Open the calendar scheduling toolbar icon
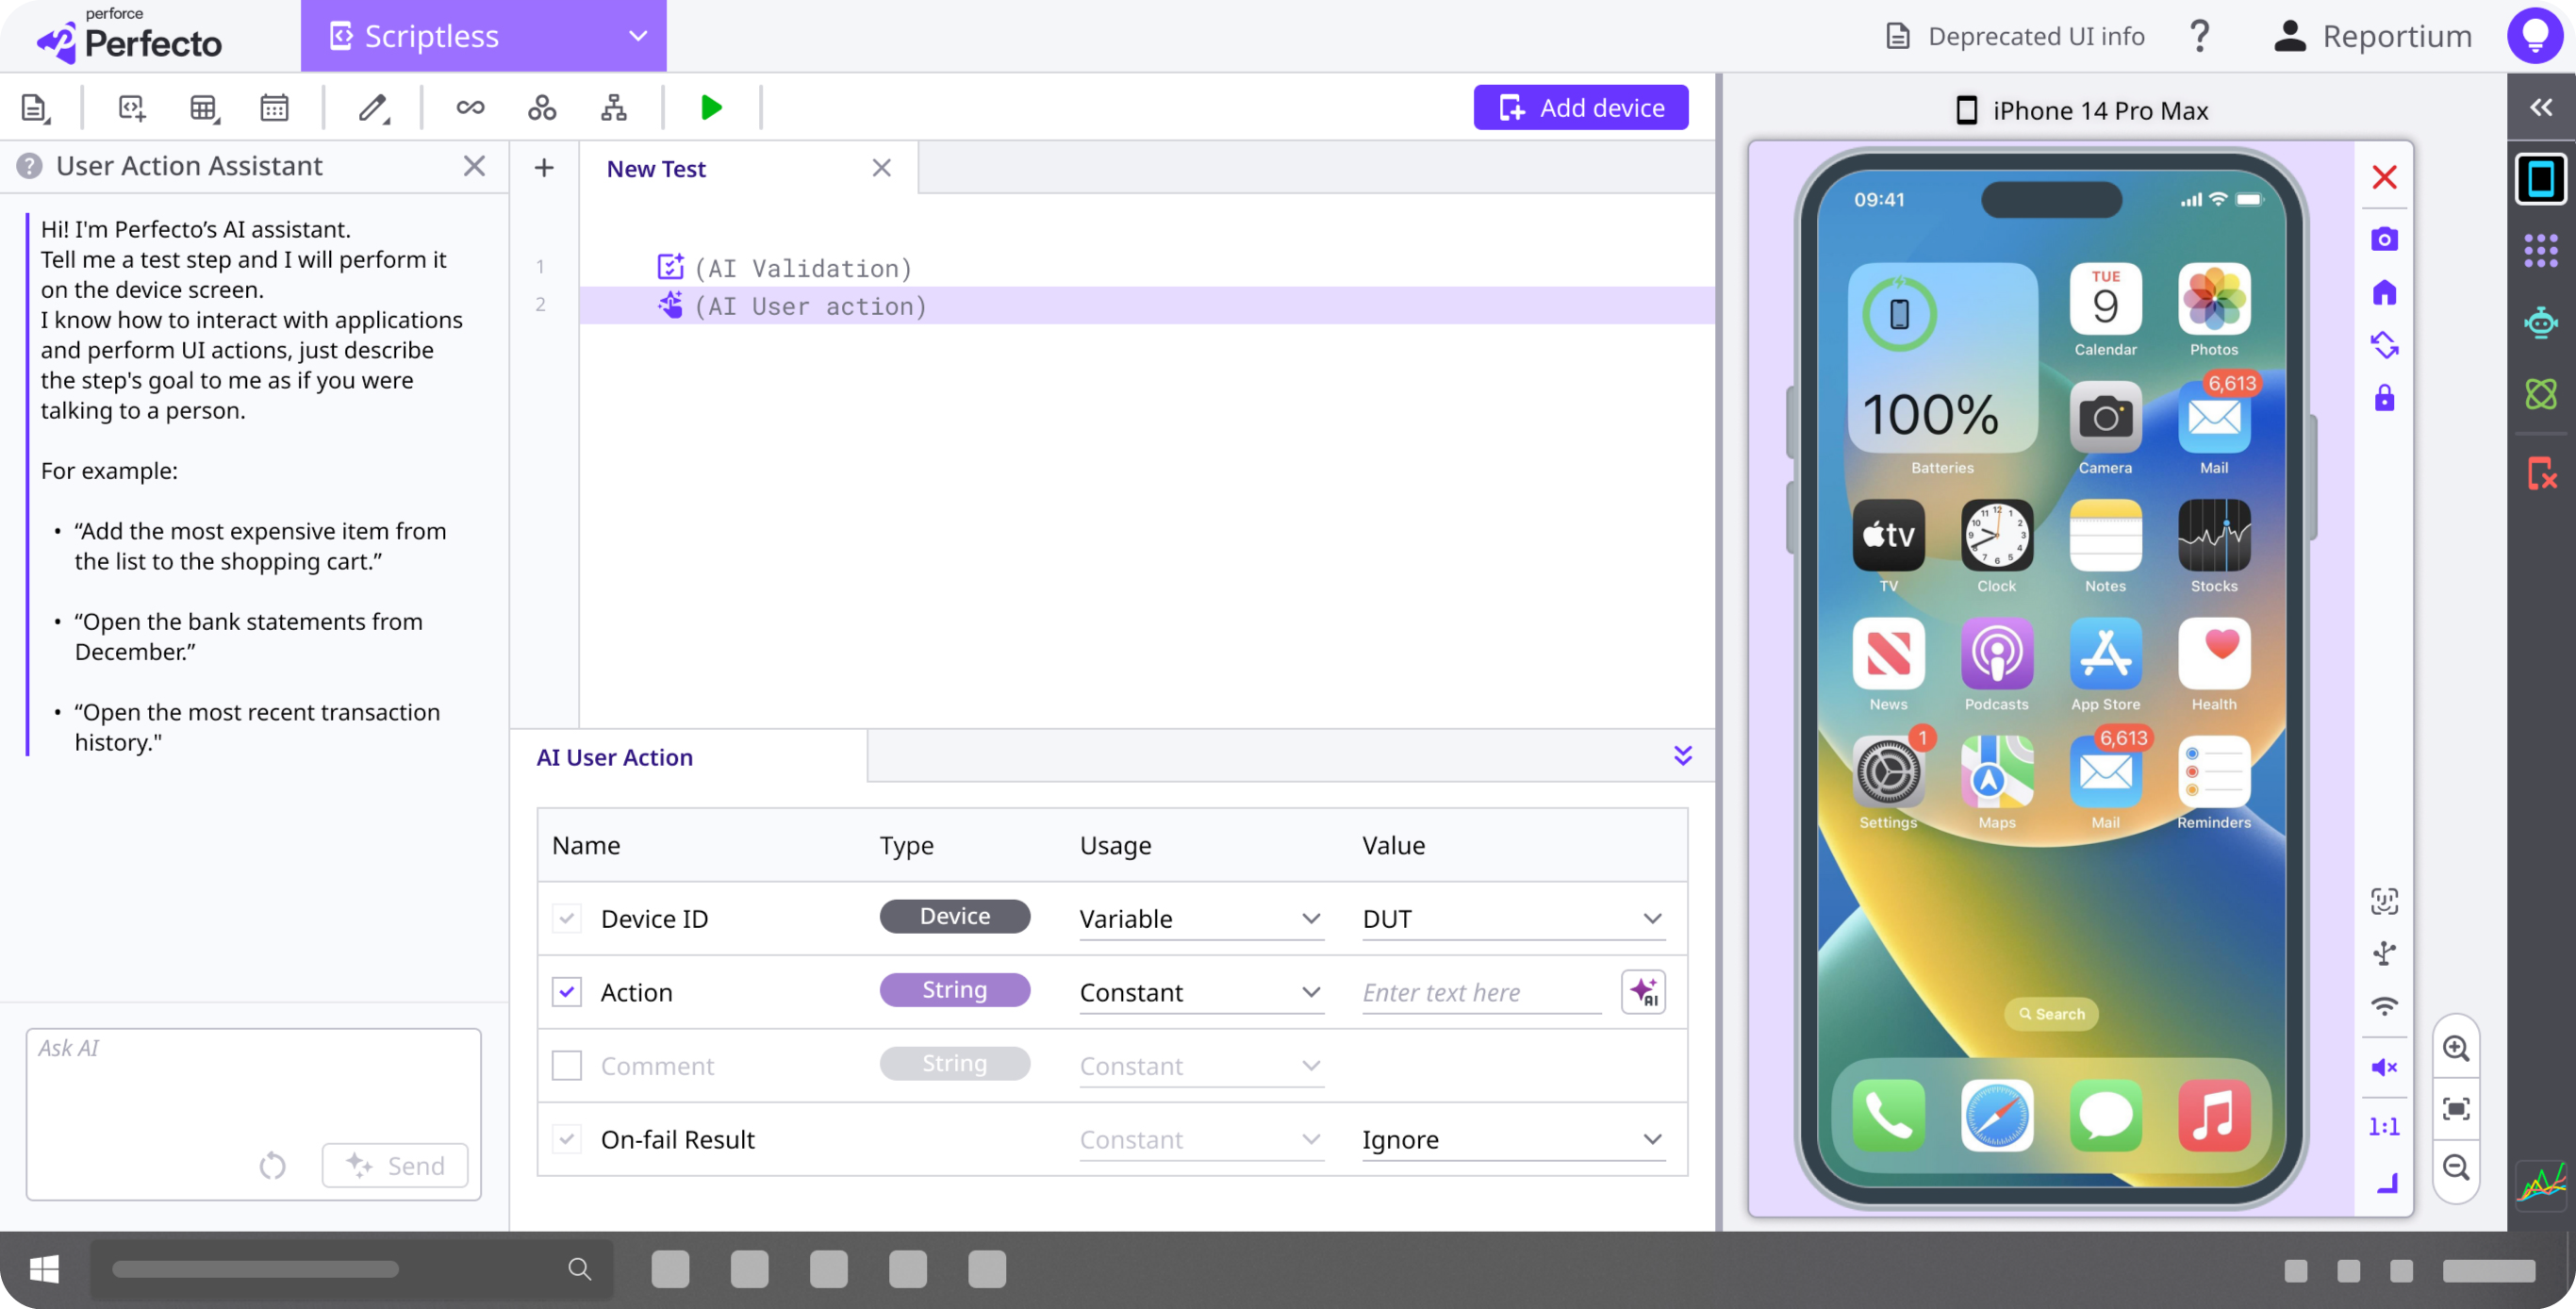 click(x=274, y=108)
